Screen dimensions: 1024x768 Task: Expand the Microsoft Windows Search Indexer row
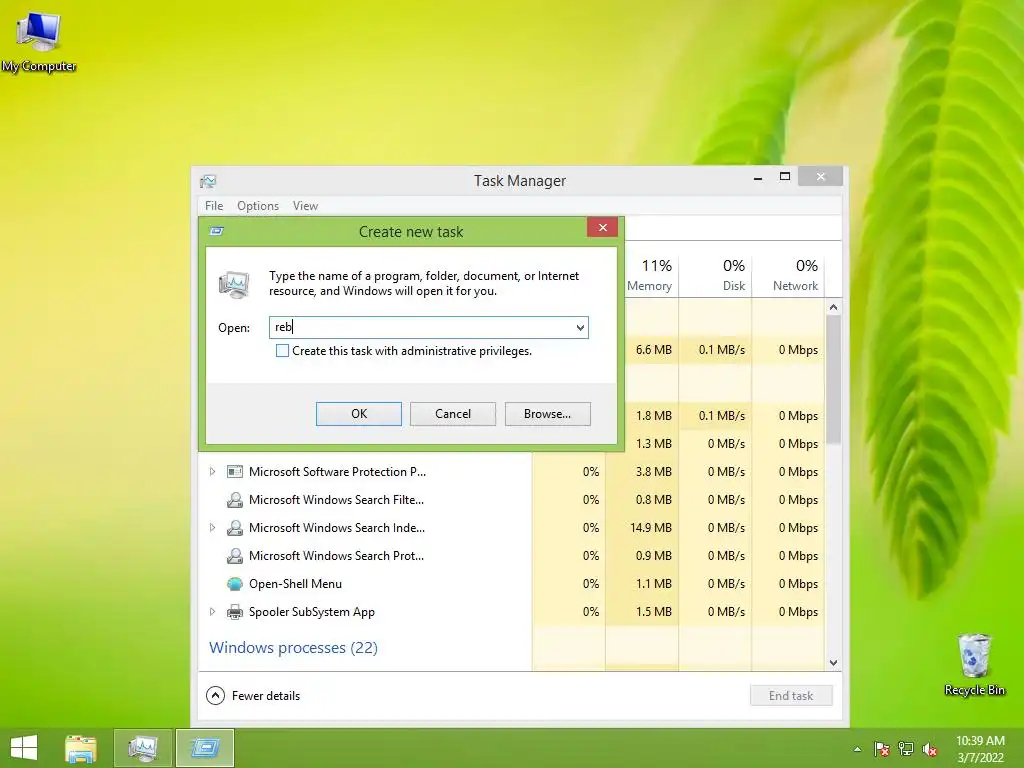[x=212, y=528]
